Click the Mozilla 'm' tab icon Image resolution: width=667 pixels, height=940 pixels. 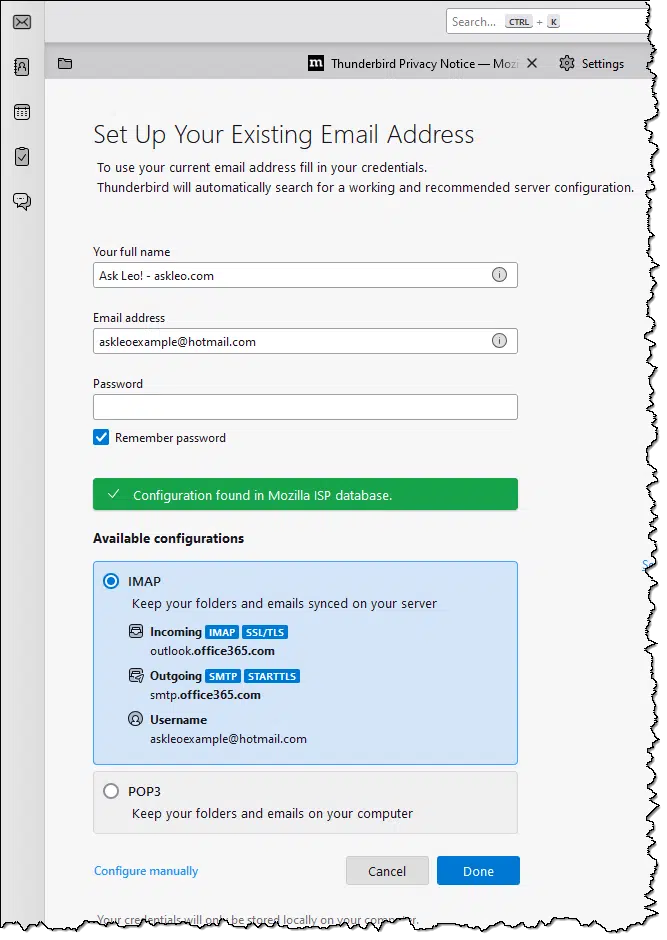(x=316, y=63)
